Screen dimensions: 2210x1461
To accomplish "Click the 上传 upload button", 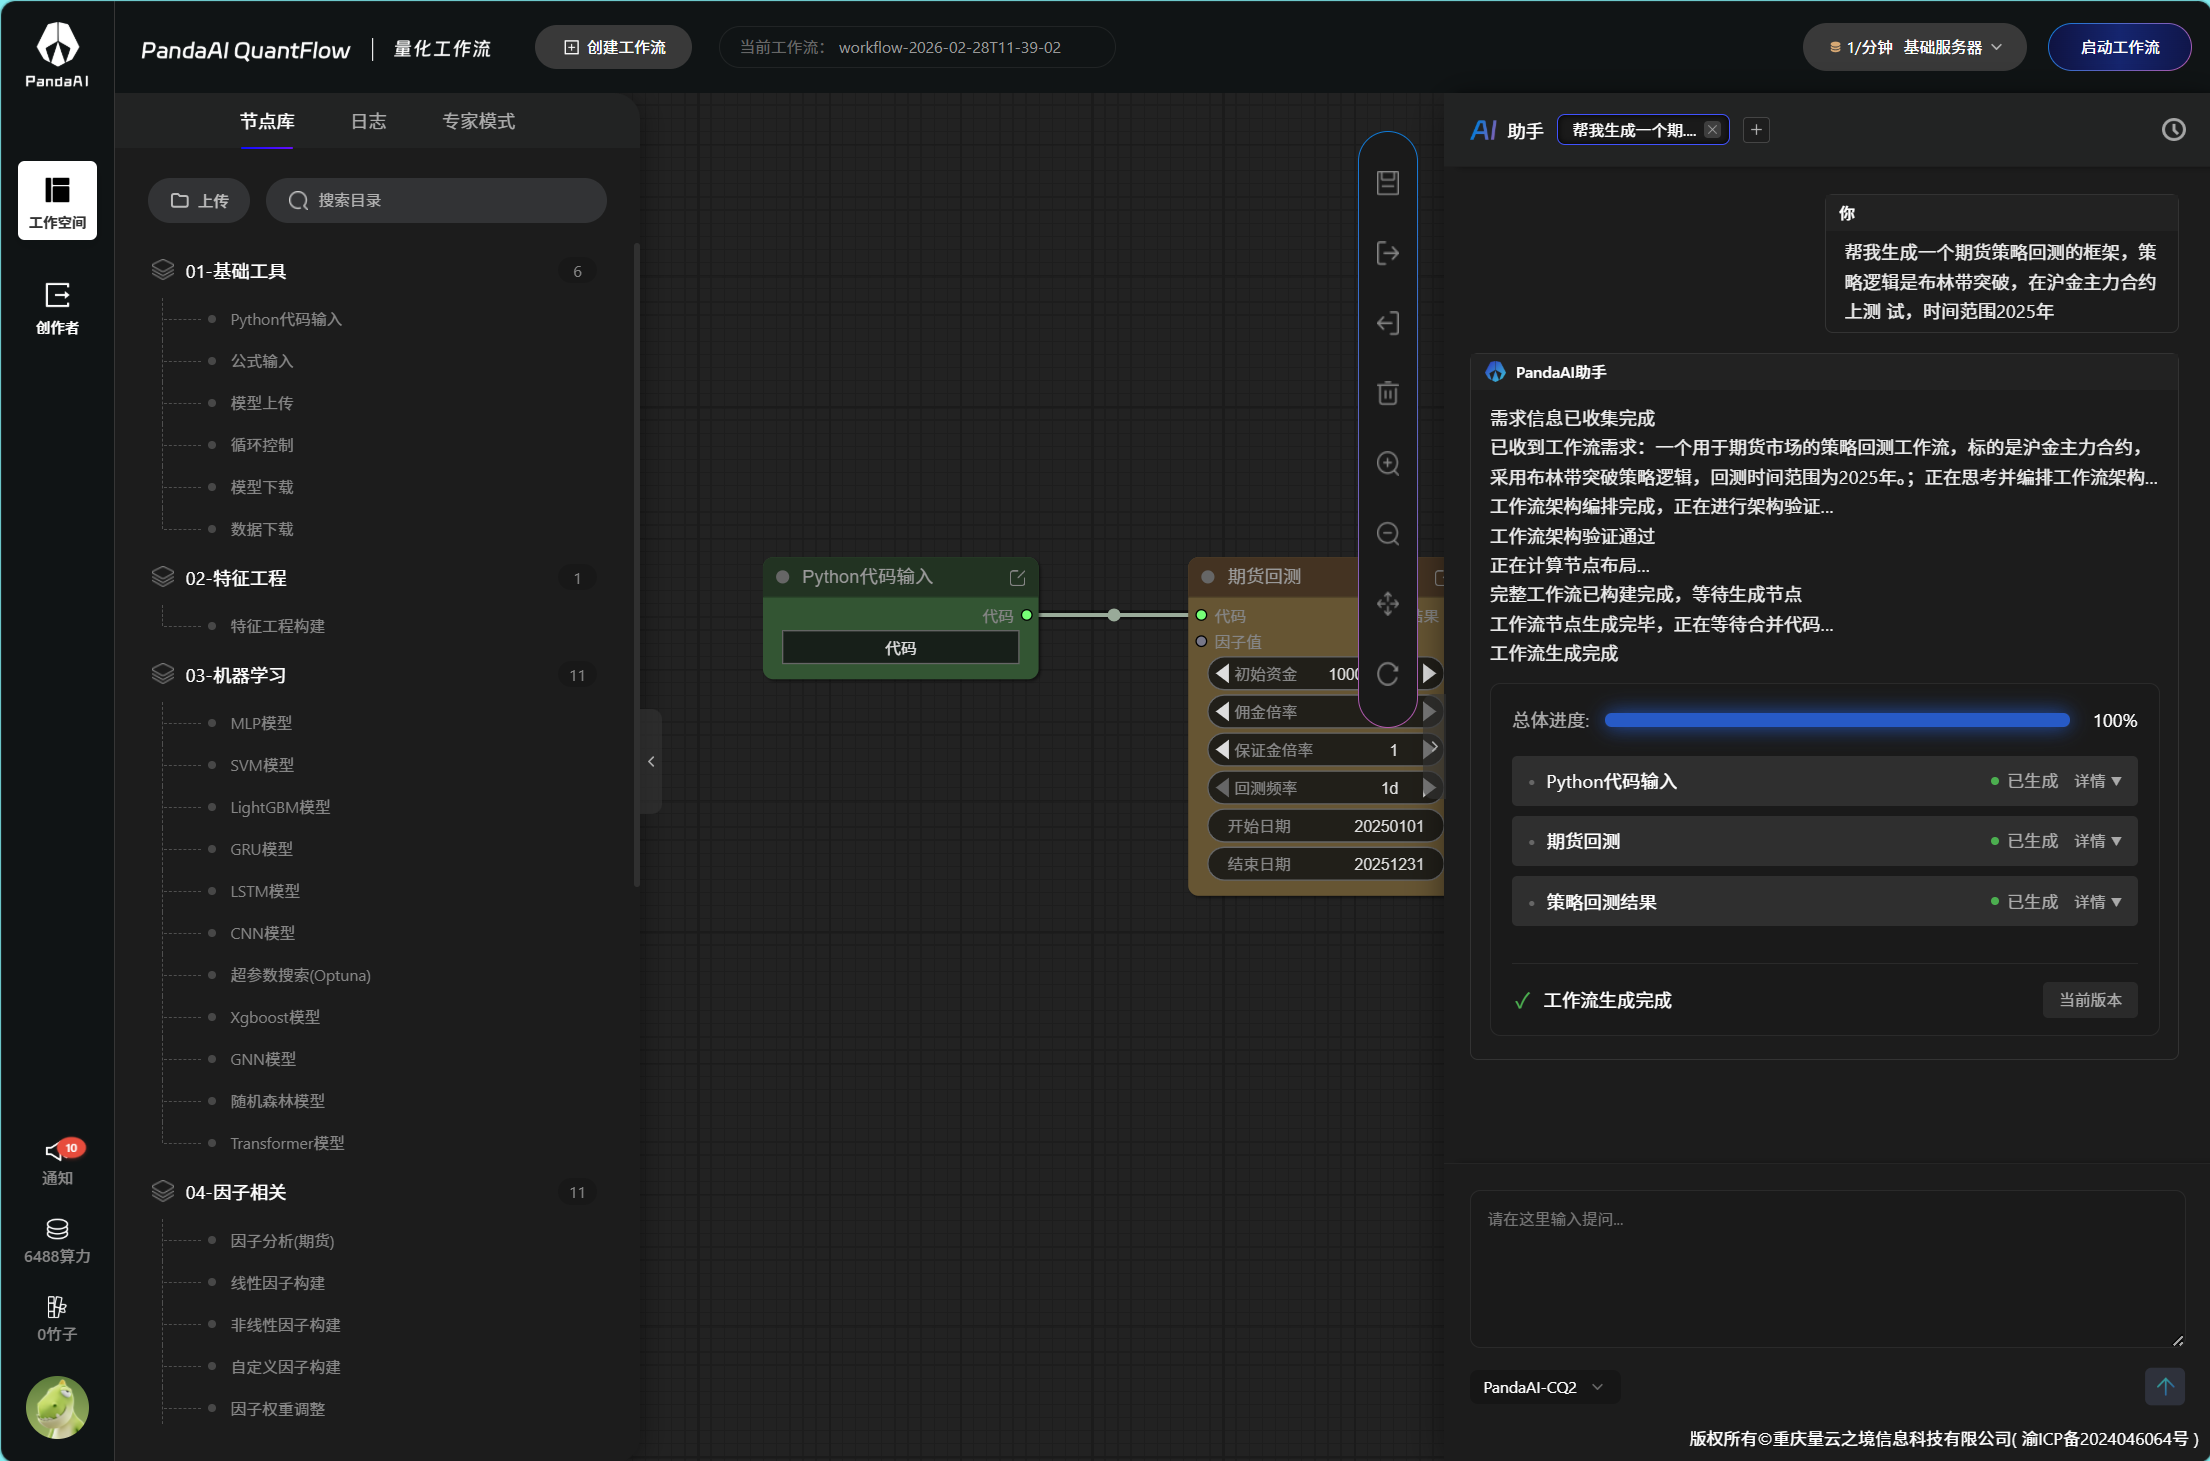I will pos(199,201).
